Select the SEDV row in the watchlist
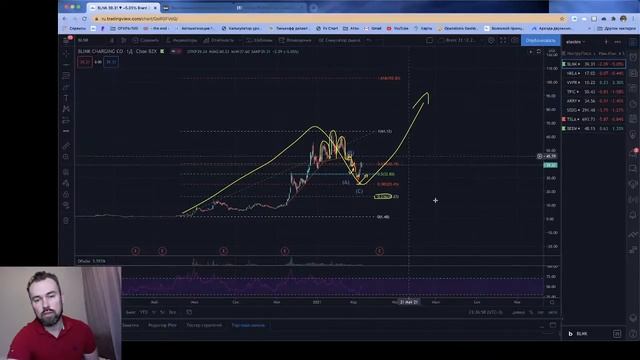Image resolution: width=640 pixels, height=360 pixels. pyautogui.click(x=593, y=129)
